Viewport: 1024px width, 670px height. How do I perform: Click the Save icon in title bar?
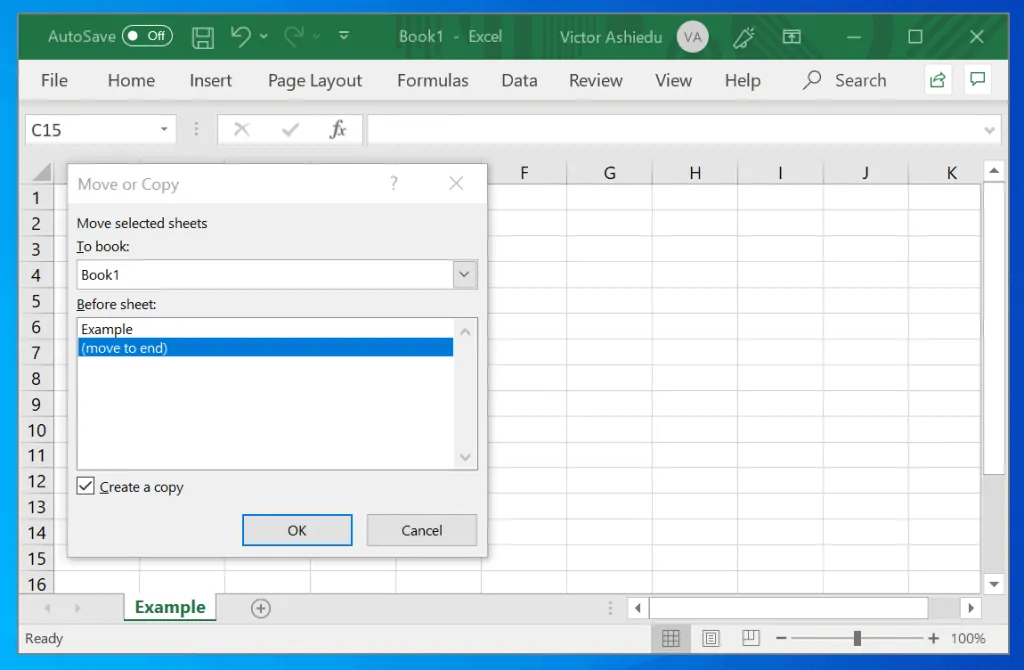pyautogui.click(x=203, y=37)
